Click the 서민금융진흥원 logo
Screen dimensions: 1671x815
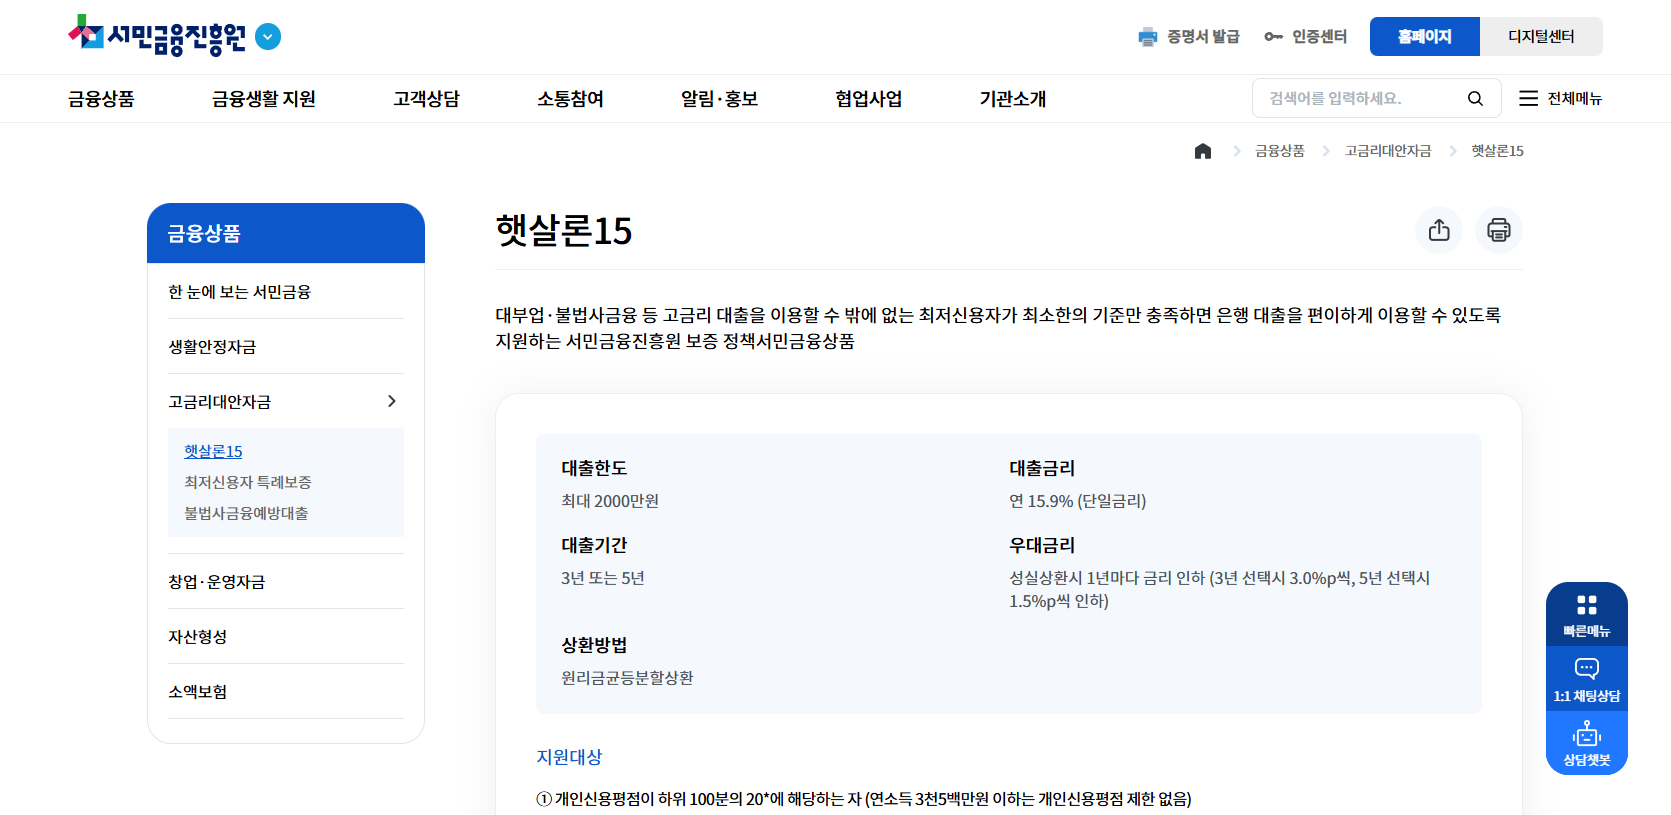pos(157,36)
